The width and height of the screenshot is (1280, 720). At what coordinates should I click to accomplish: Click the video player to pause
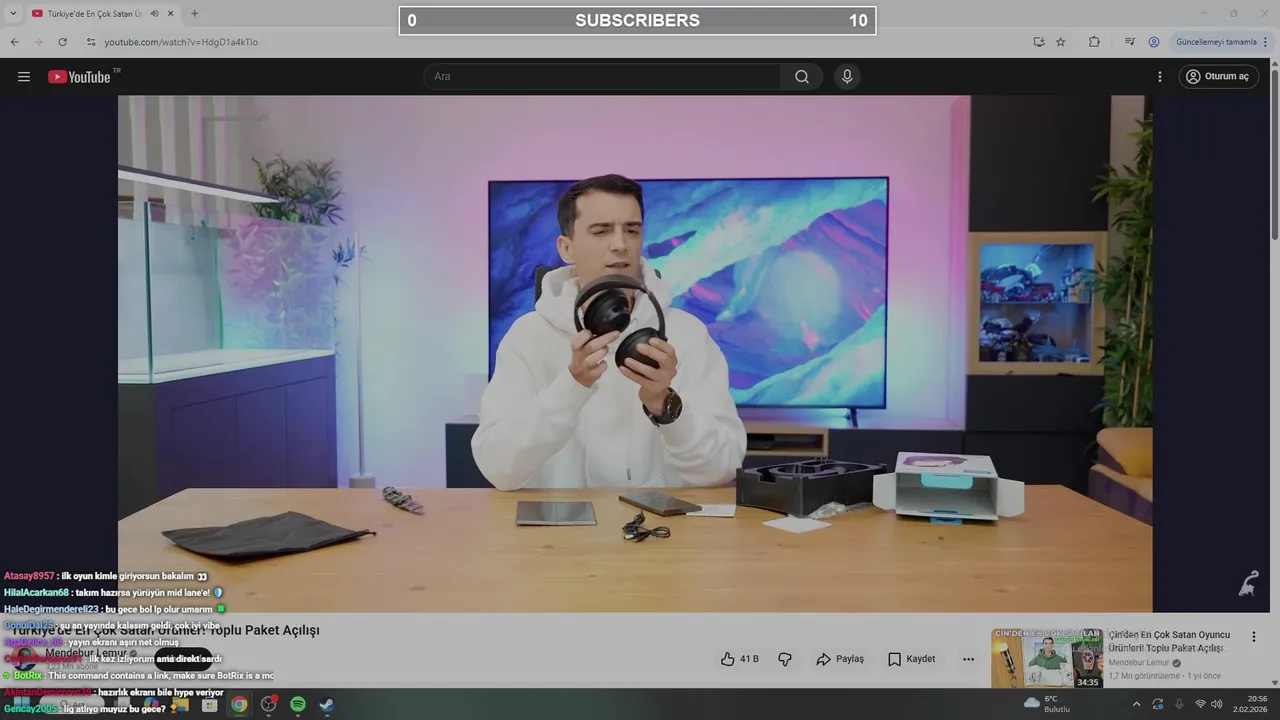coord(635,354)
